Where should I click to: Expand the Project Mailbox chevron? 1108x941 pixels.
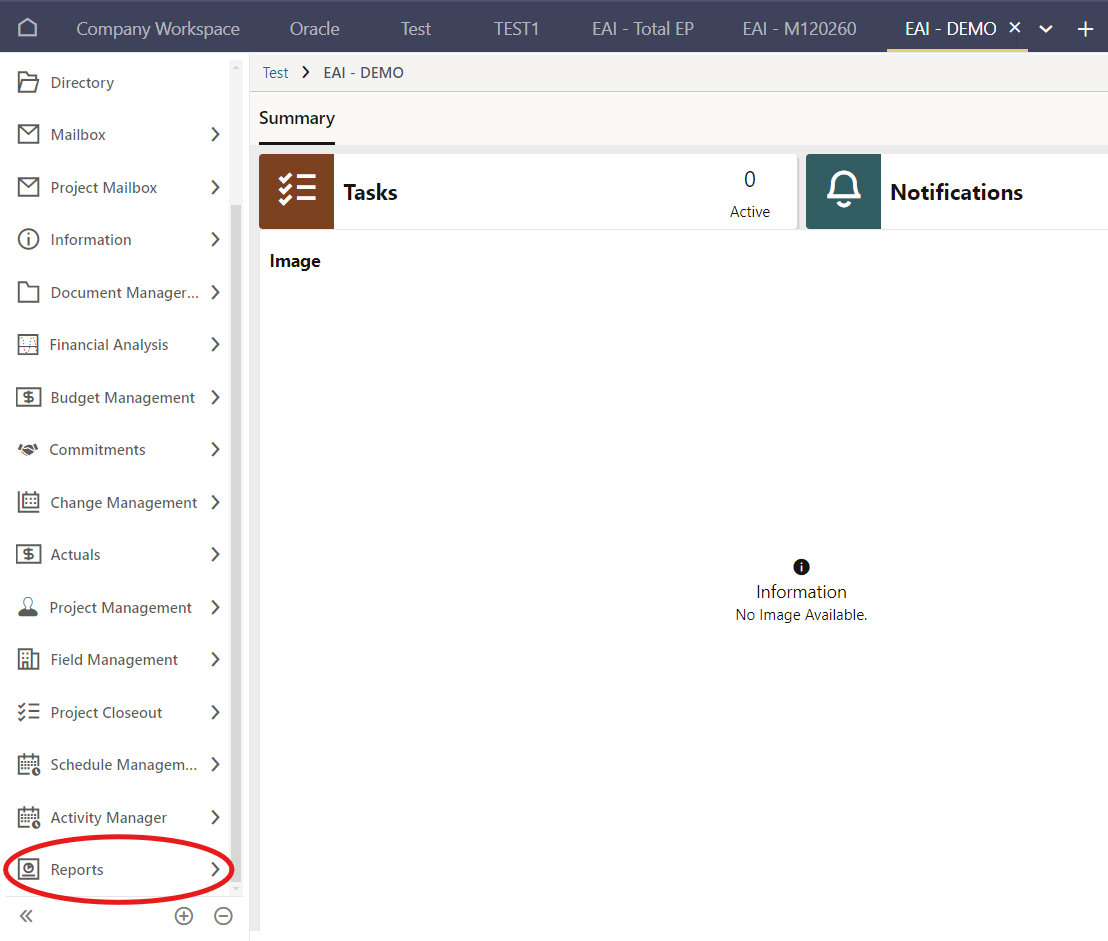[x=215, y=188]
